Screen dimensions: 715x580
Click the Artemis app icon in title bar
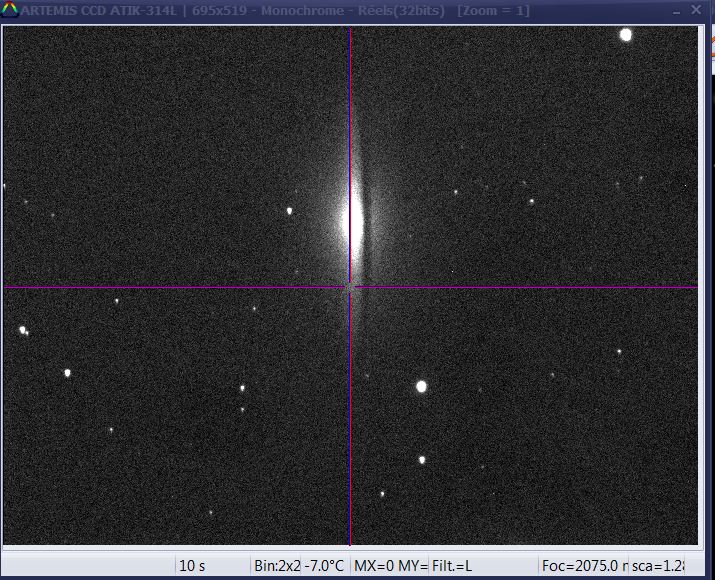pyautogui.click(x=9, y=10)
